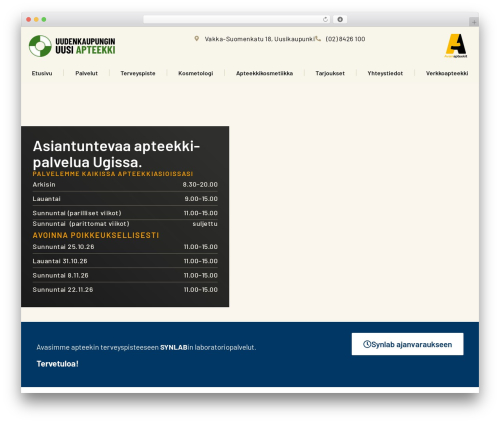Click the SYNLAB laboratory services announcement text

click(x=146, y=347)
